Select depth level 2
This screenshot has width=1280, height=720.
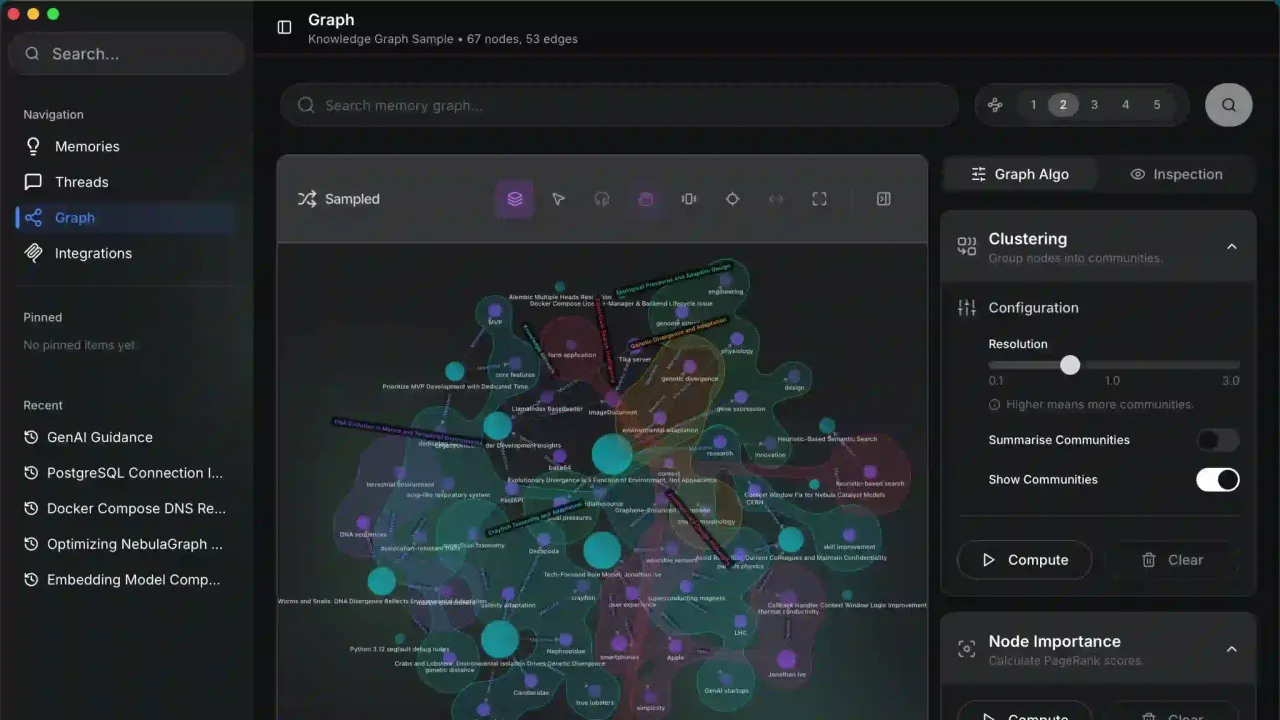[x=1063, y=105]
